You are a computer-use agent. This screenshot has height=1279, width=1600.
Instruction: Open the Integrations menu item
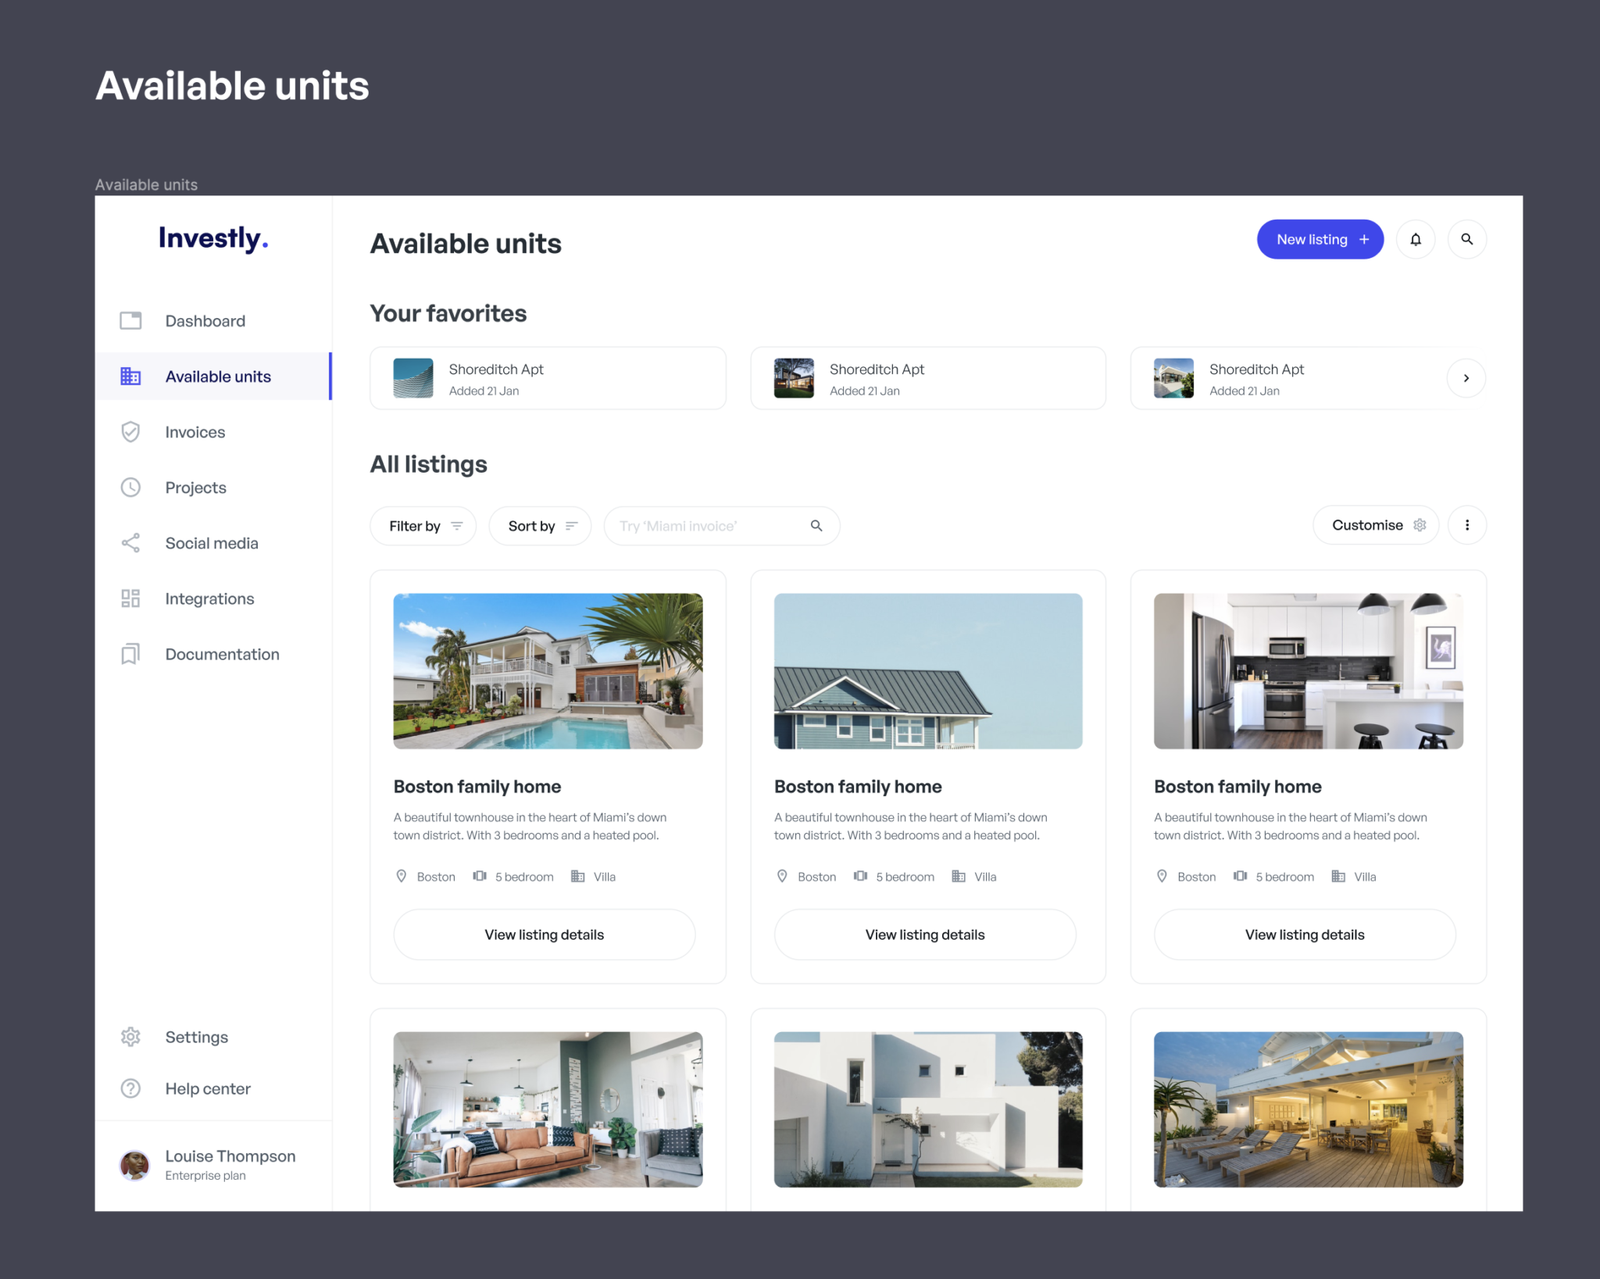pyautogui.click(x=213, y=598)
